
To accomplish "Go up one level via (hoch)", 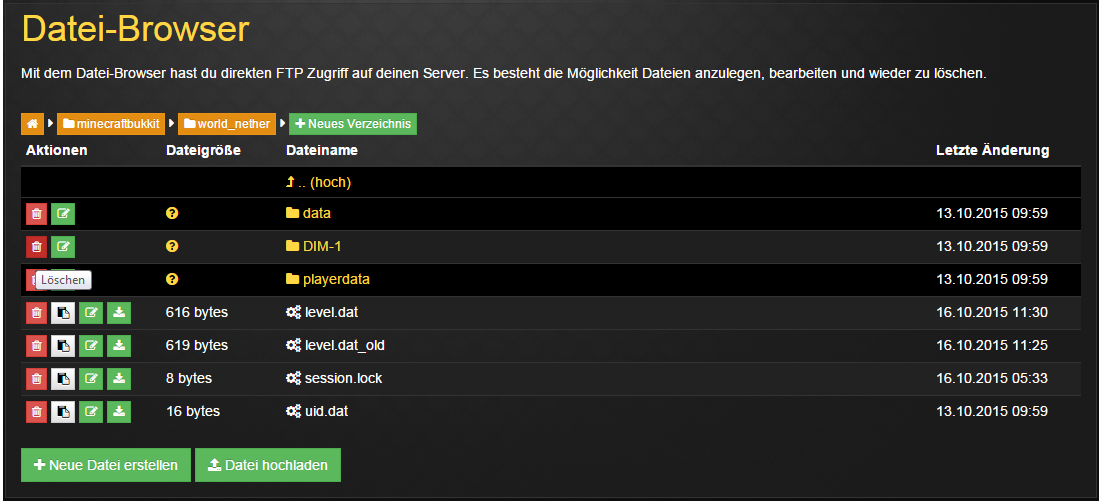I will pos(318,182).
